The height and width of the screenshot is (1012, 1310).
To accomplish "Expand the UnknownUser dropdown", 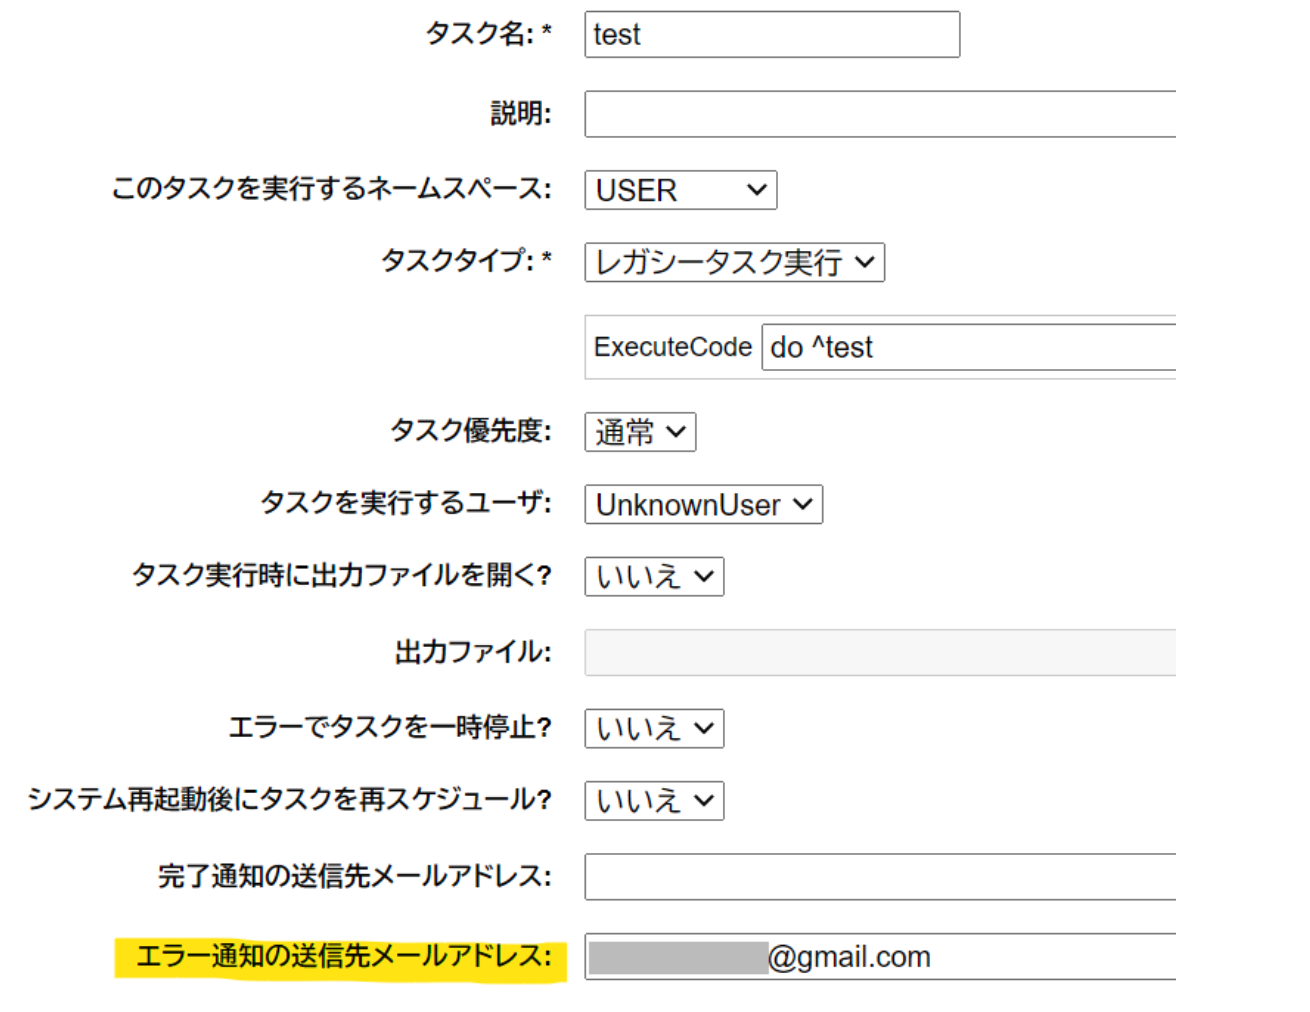I will click(x=703, y=505).
